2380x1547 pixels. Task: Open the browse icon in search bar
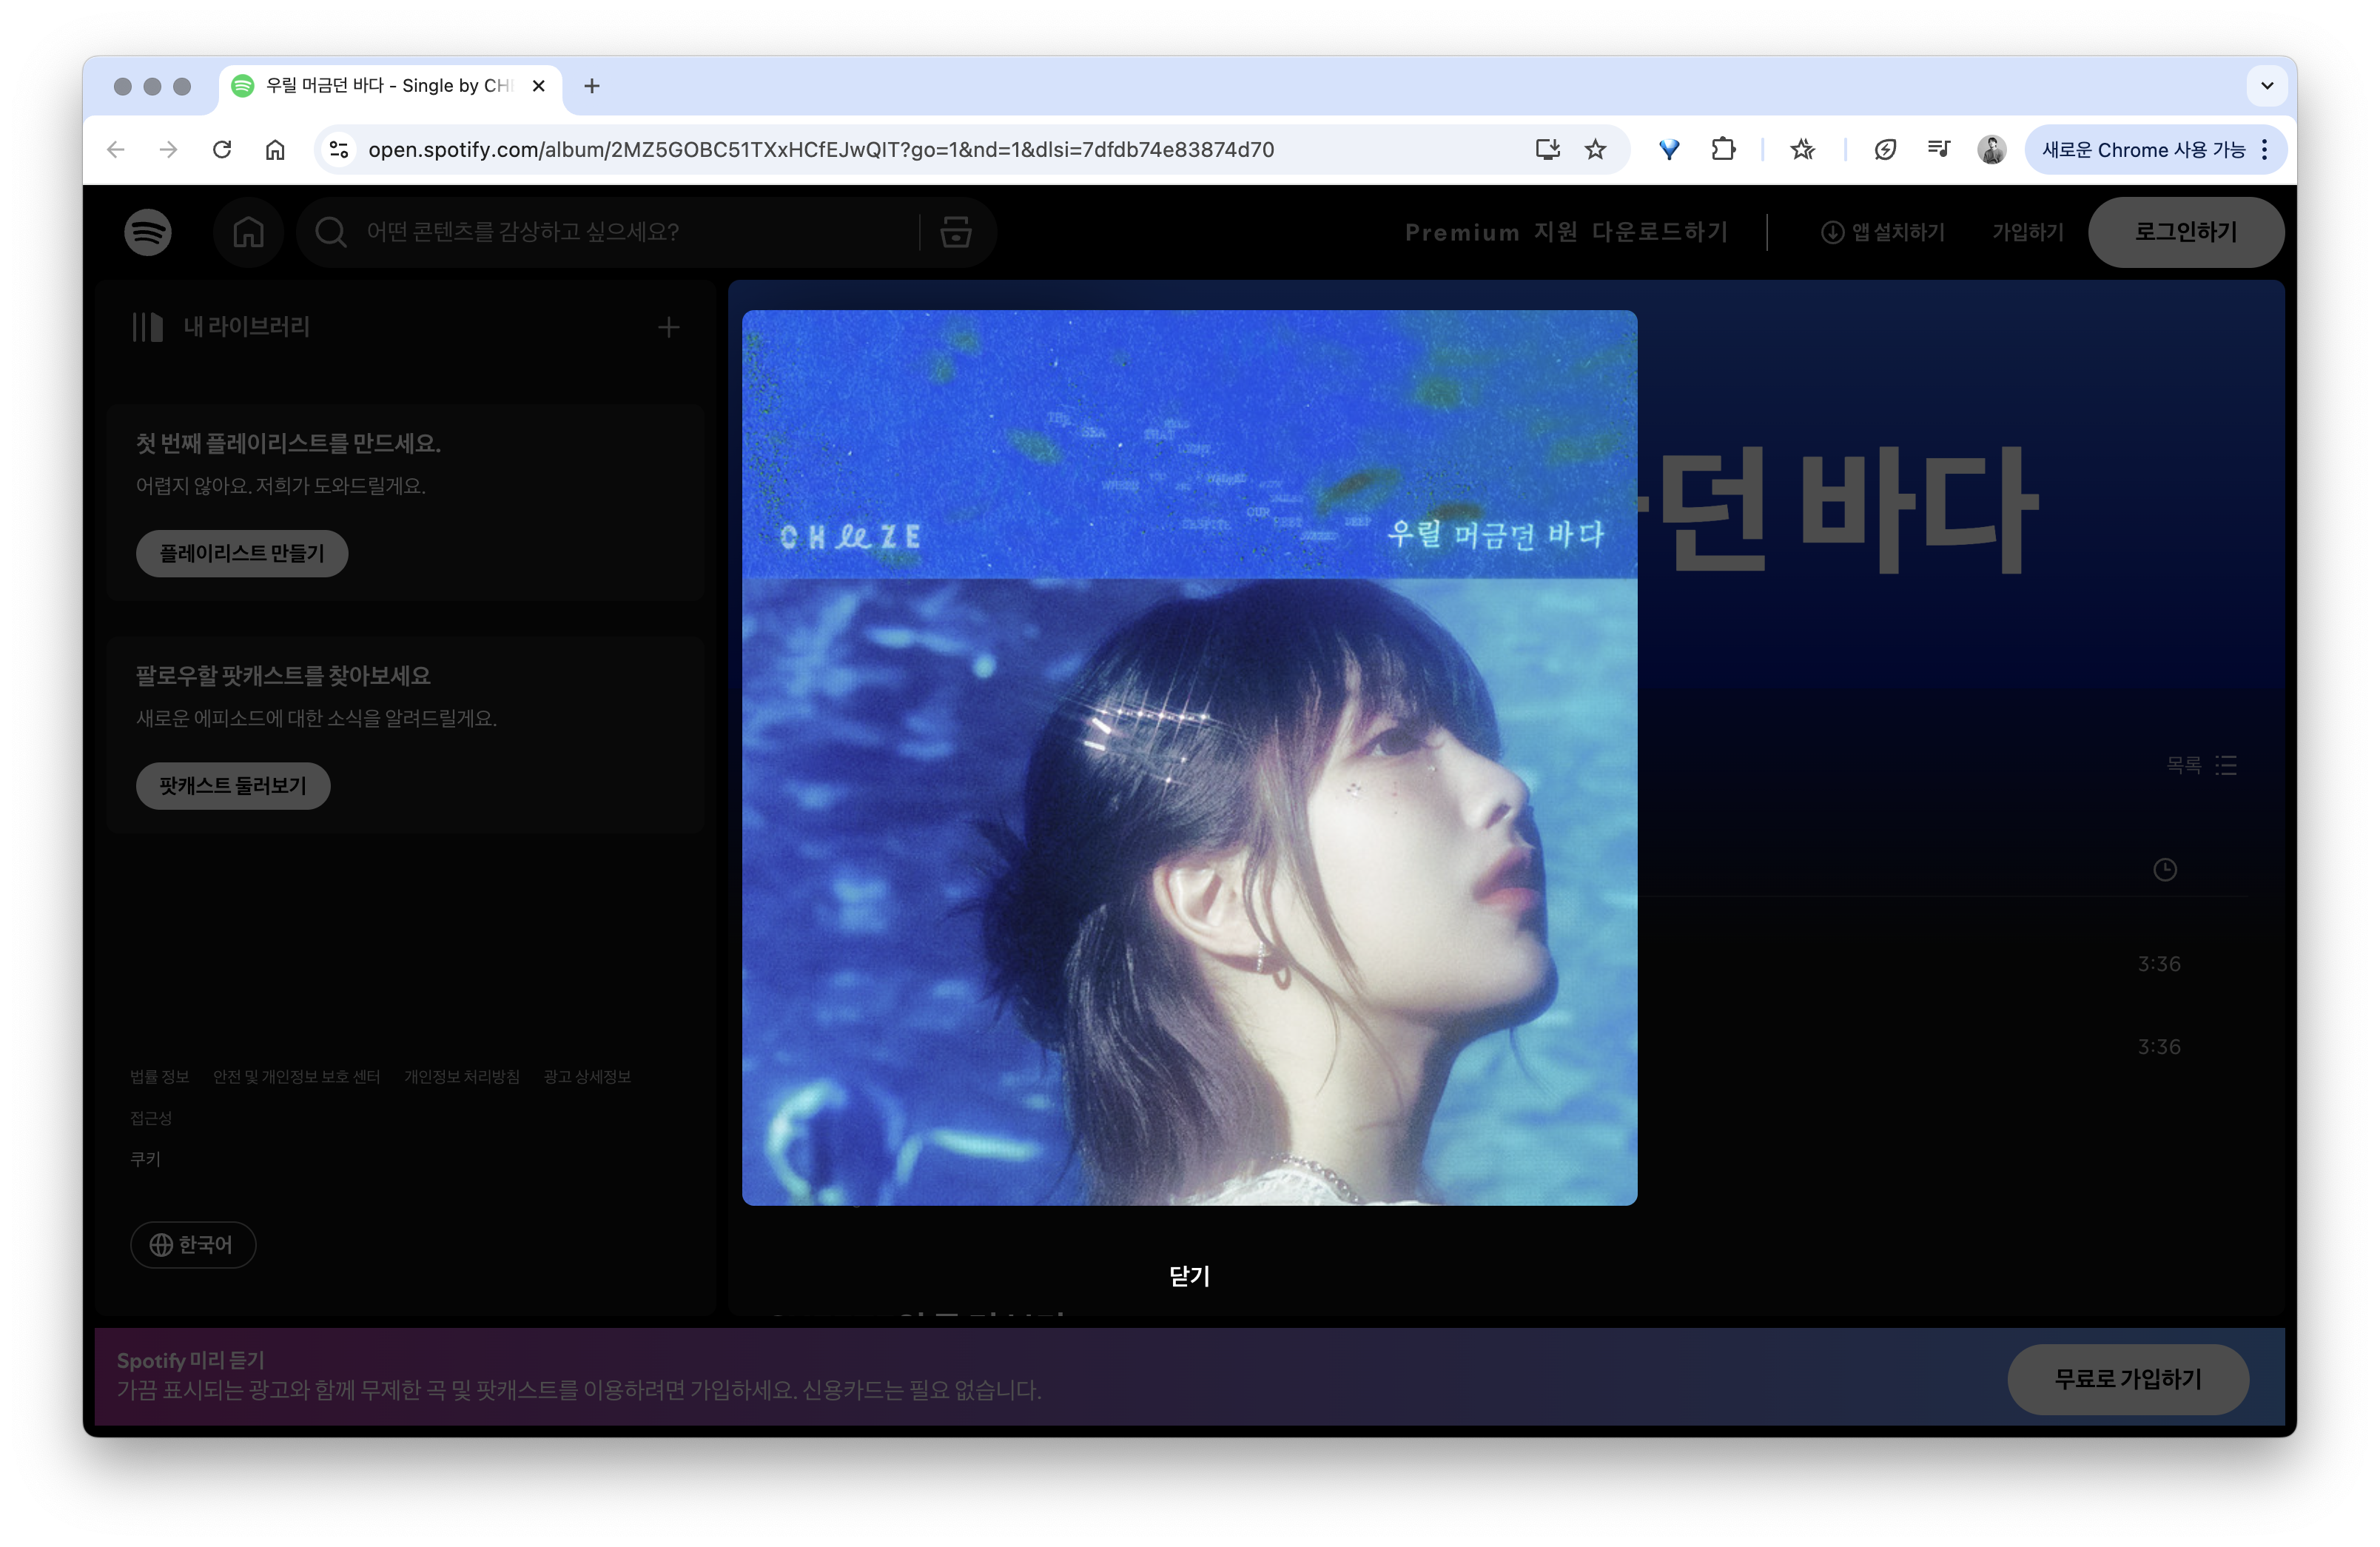955,232
